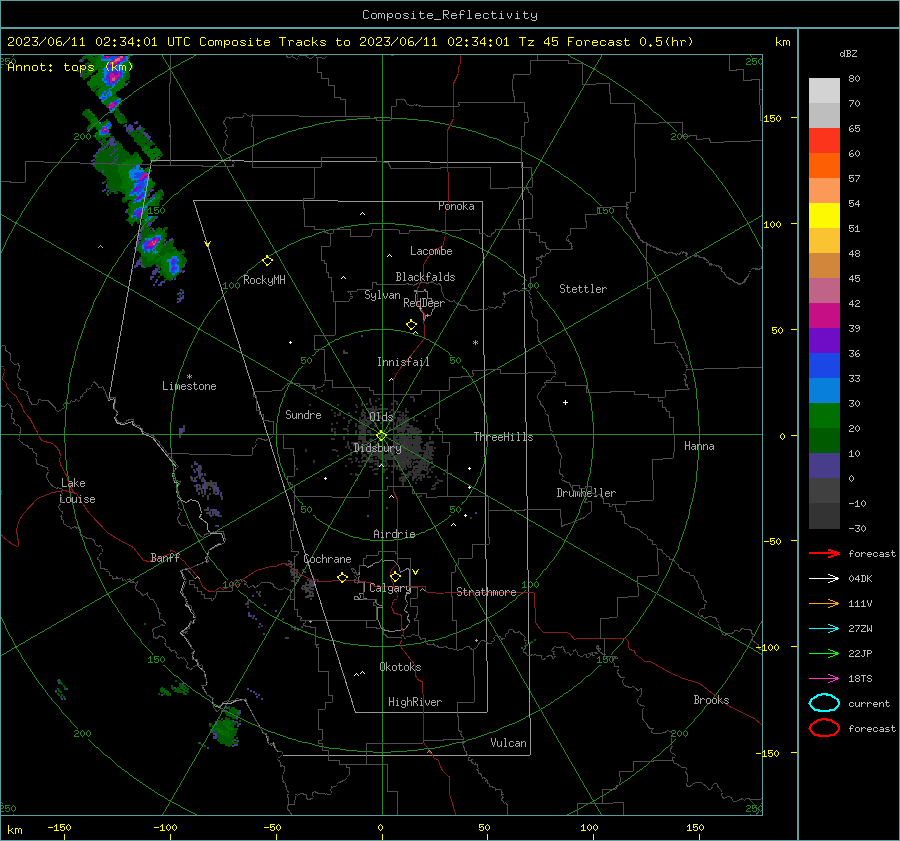
Task: Click the 'current' legend text
Action: [x=868, y=704]
